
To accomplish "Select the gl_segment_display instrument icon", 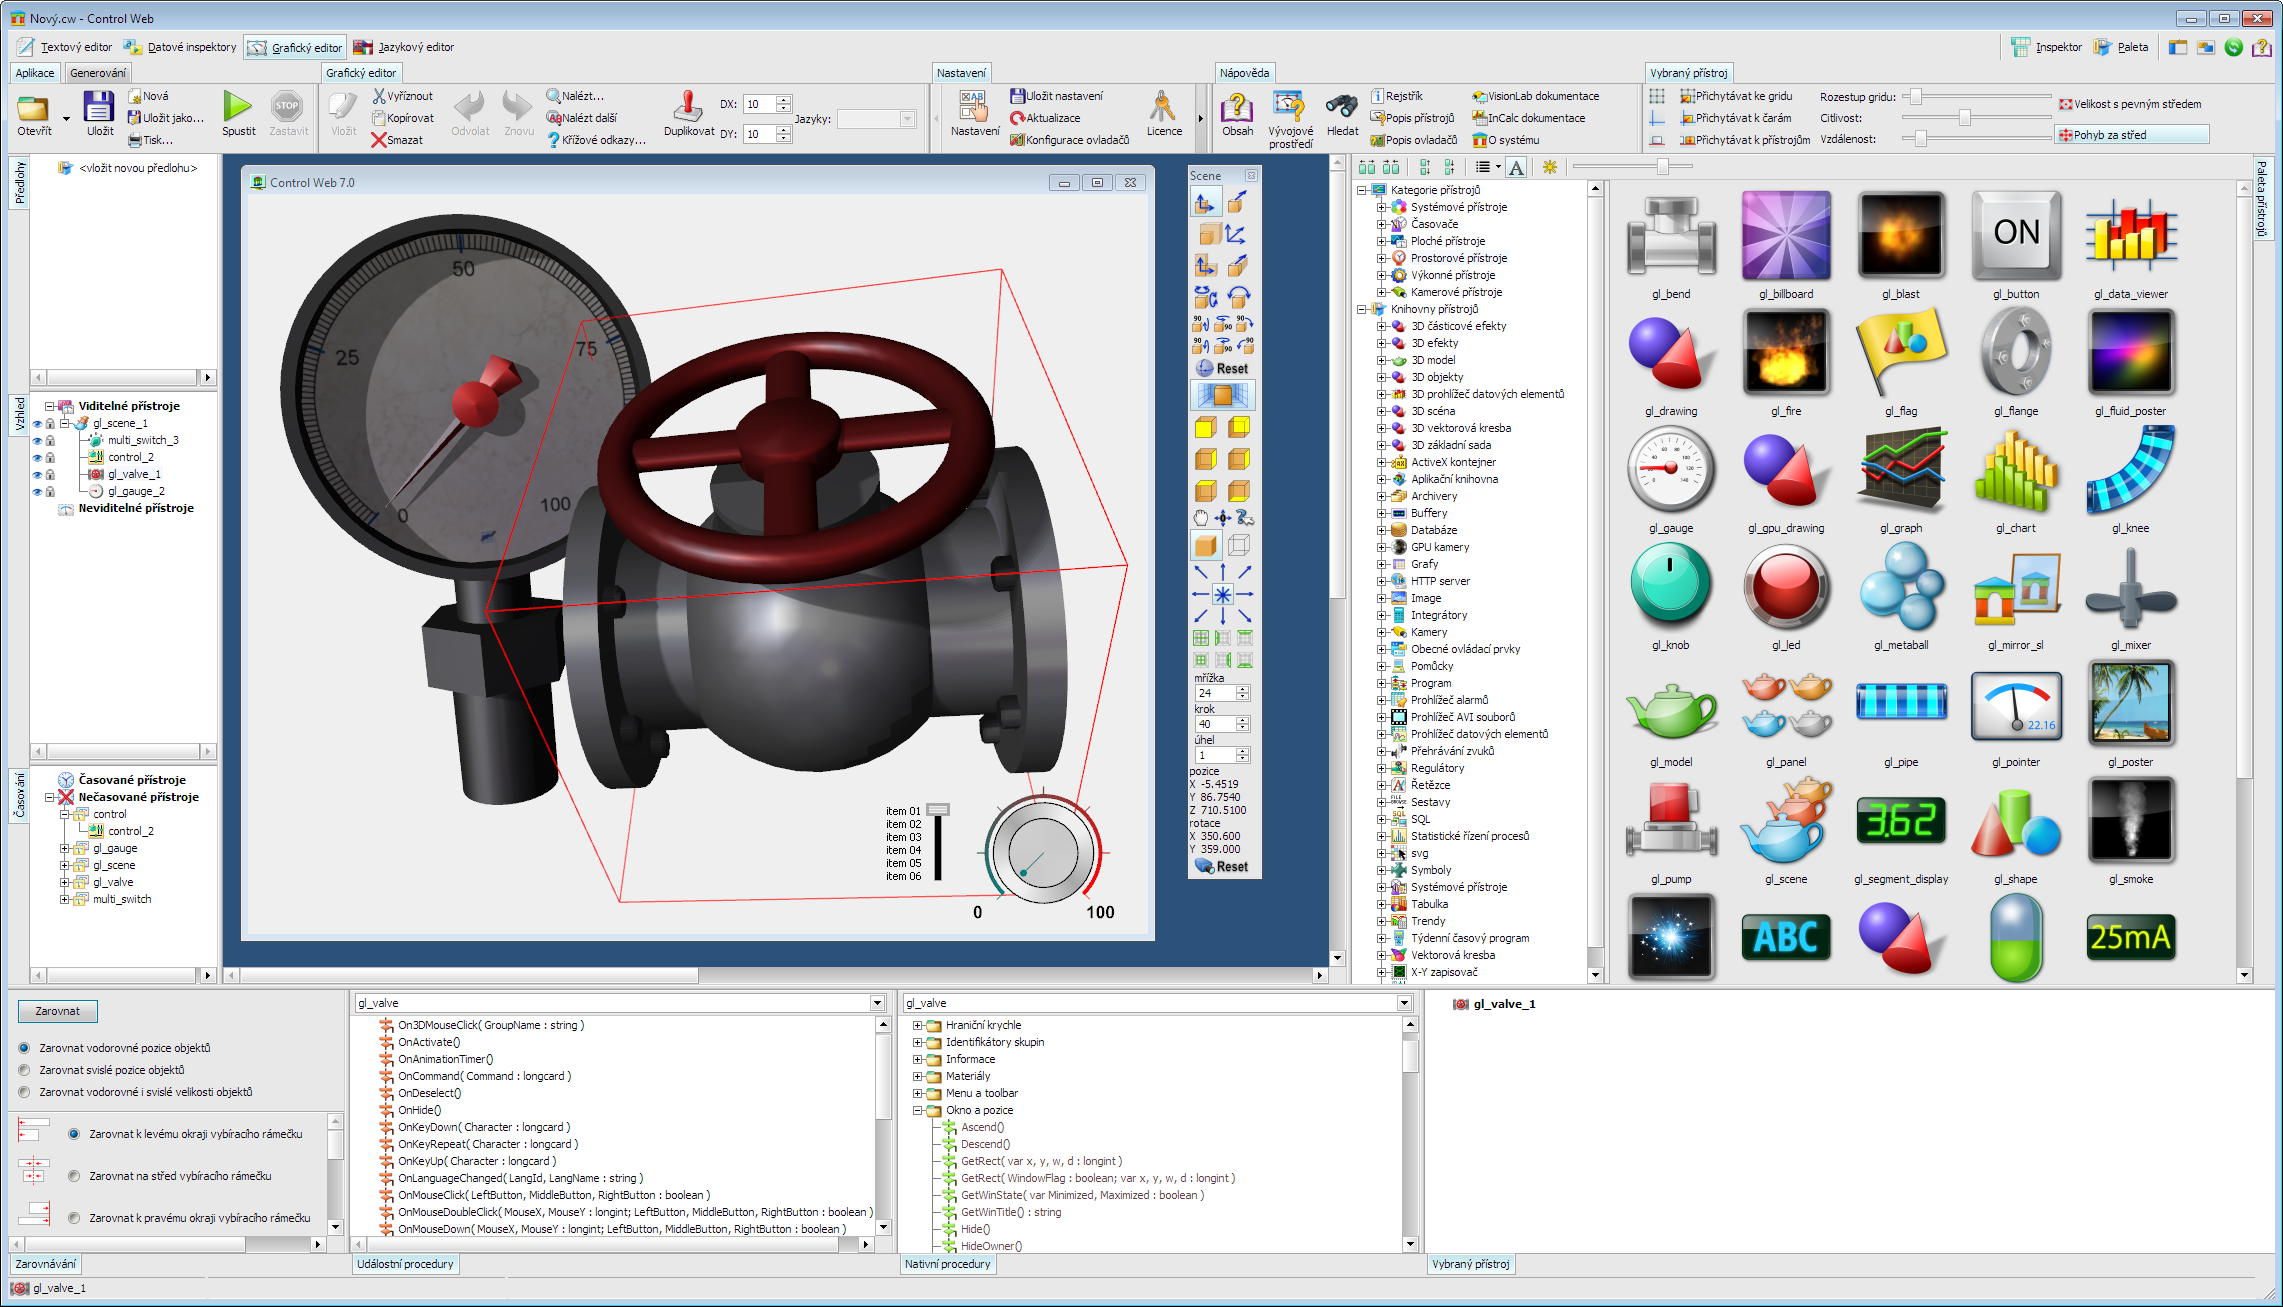I will [x=1900, y=821].
